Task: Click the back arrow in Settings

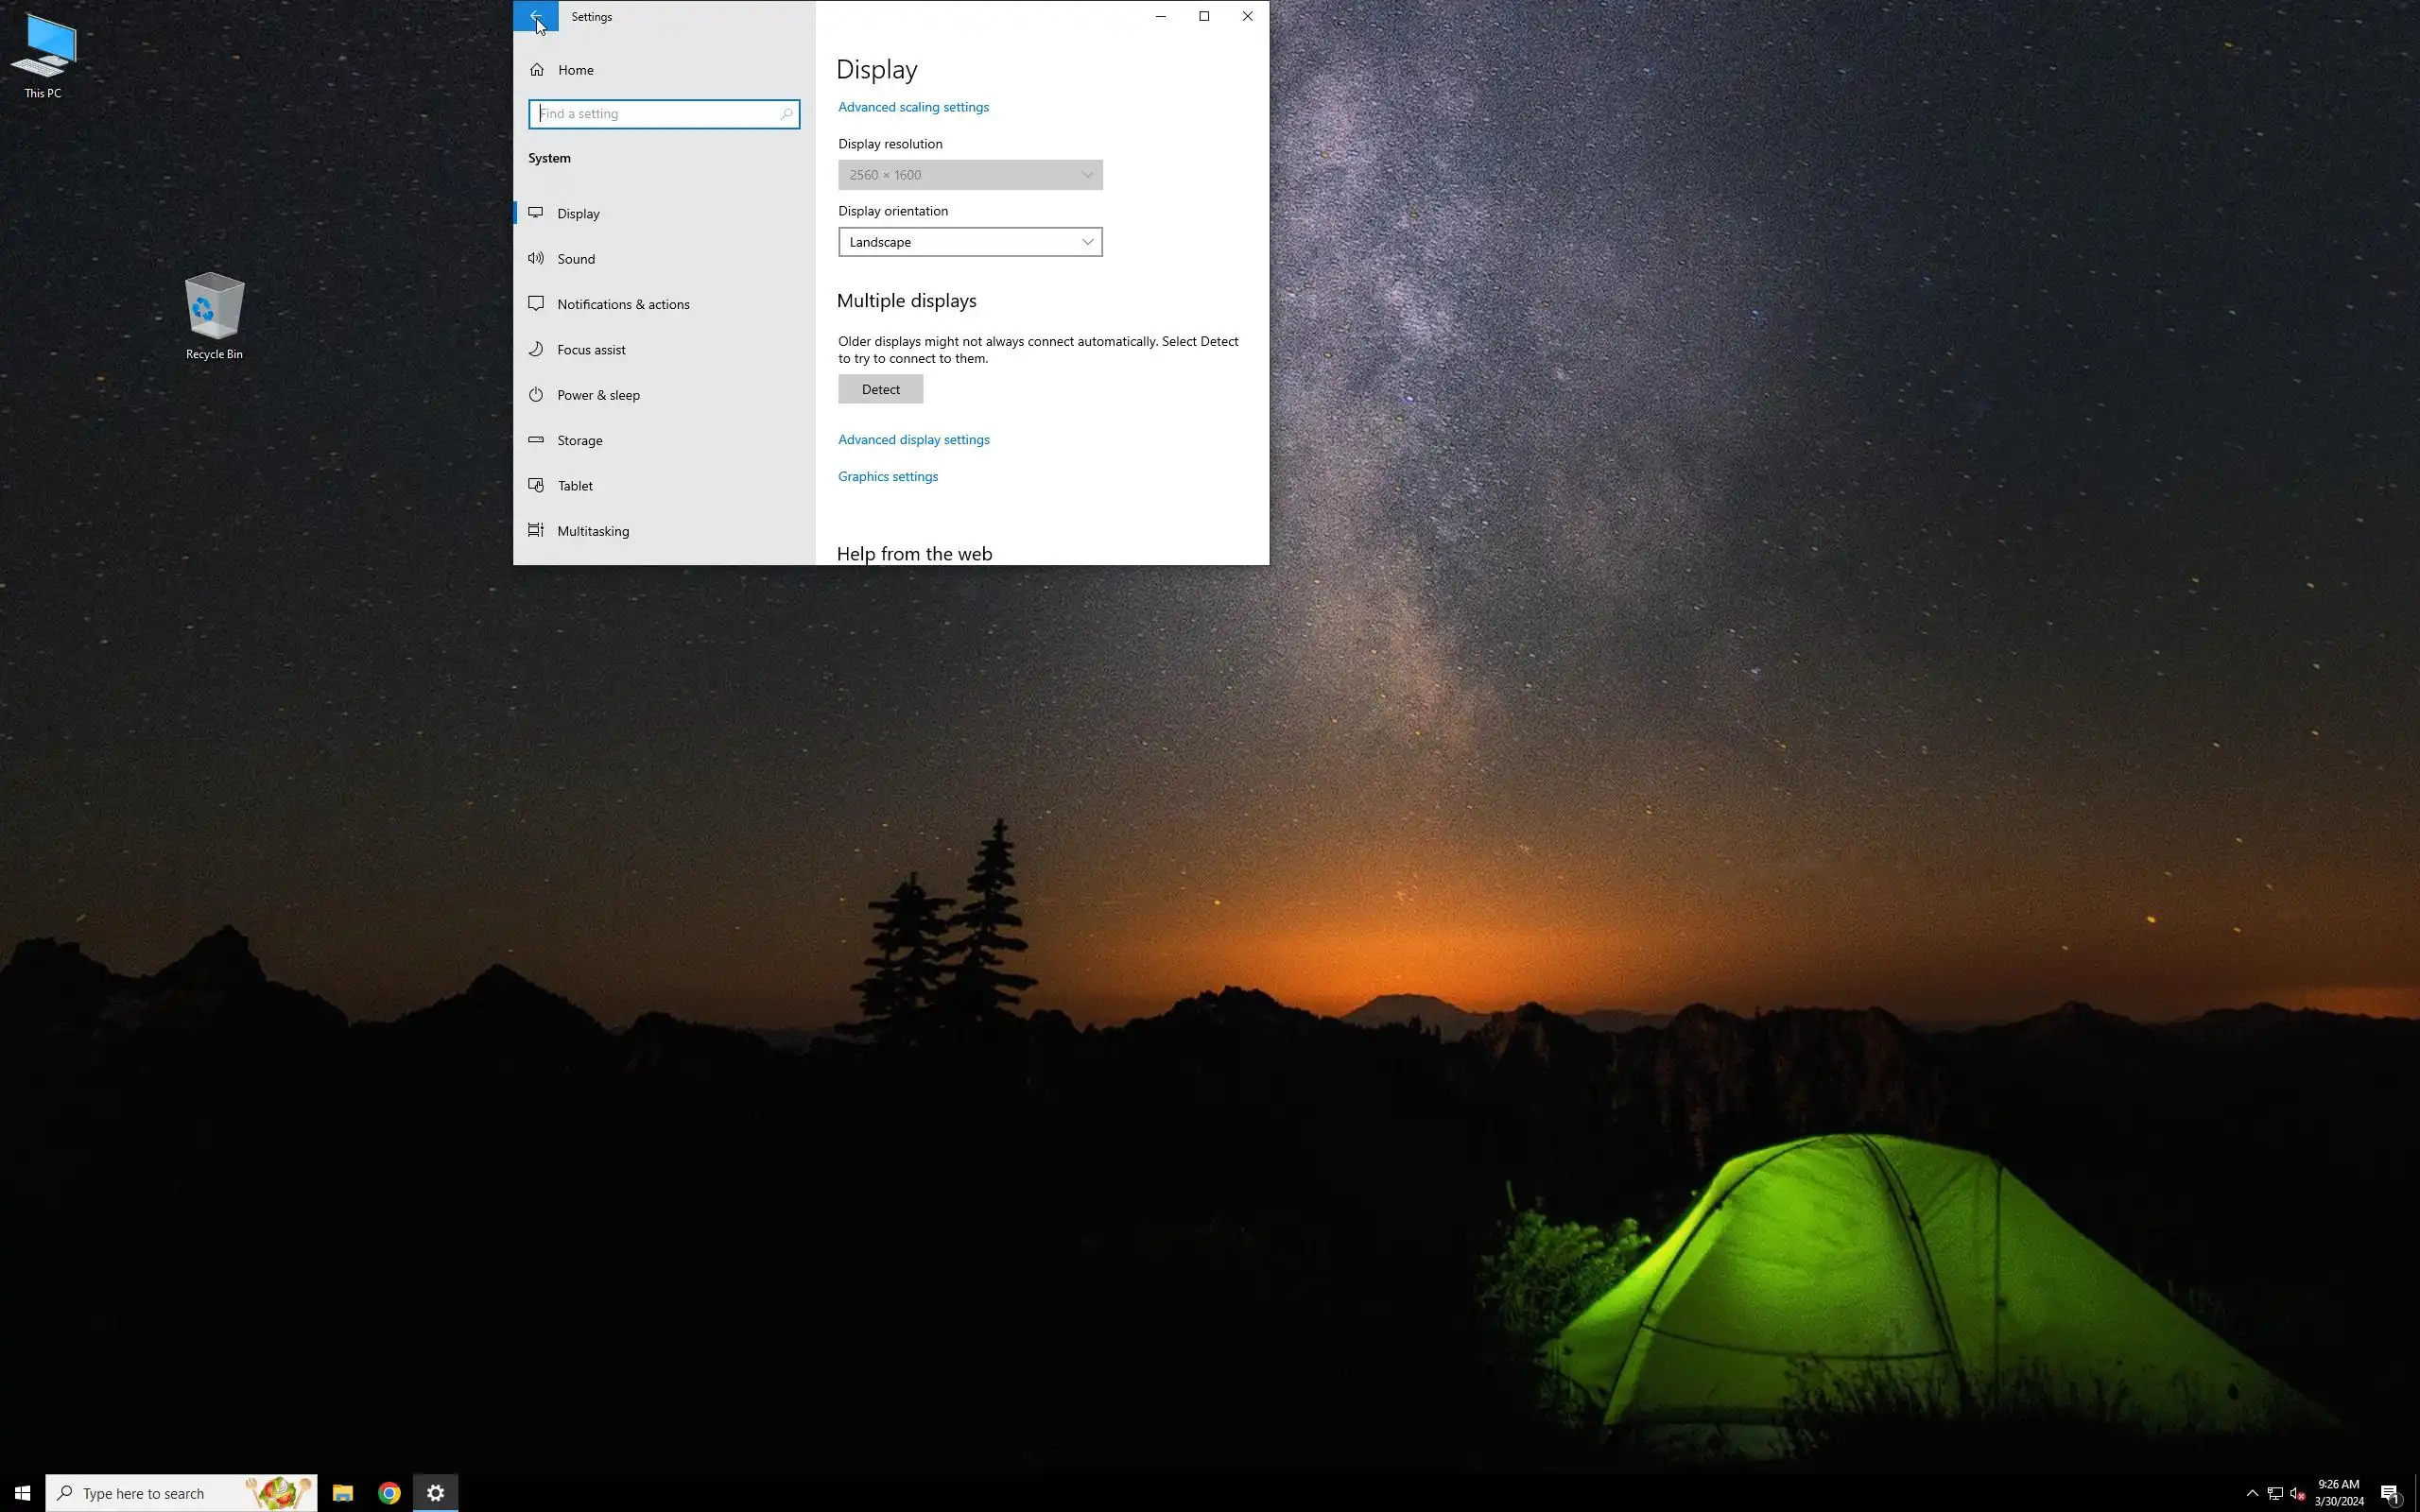Action: (x=535, y=16)
